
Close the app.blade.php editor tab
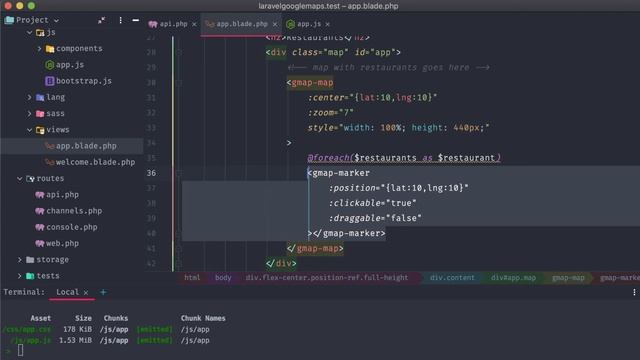[275, 24]
